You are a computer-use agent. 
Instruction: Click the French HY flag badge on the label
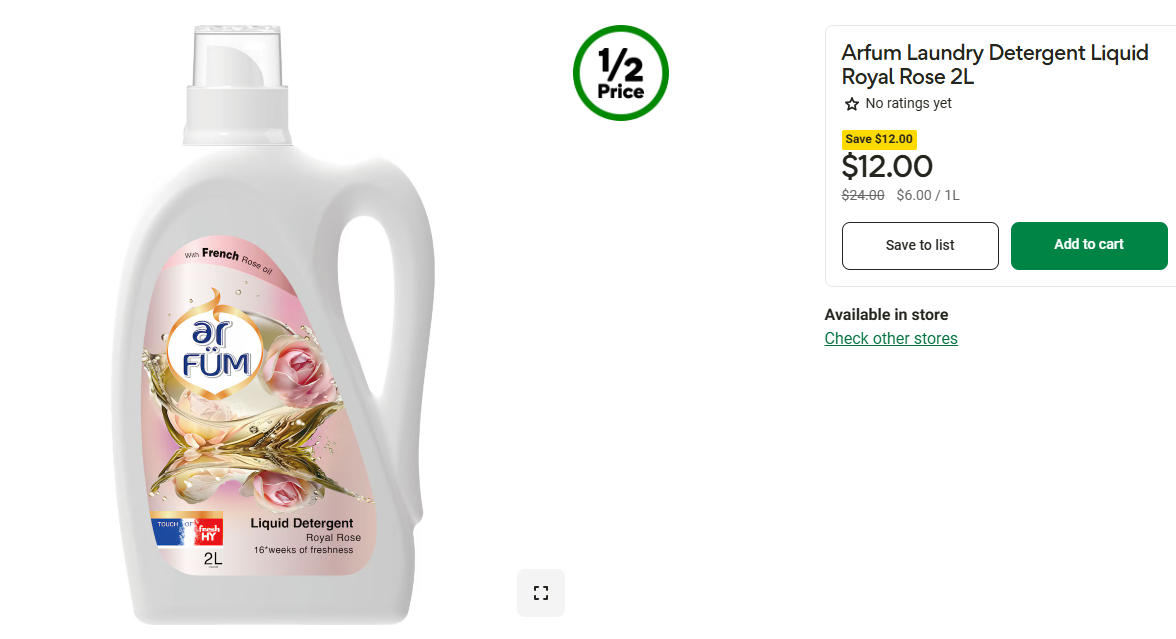click(186, 531)
